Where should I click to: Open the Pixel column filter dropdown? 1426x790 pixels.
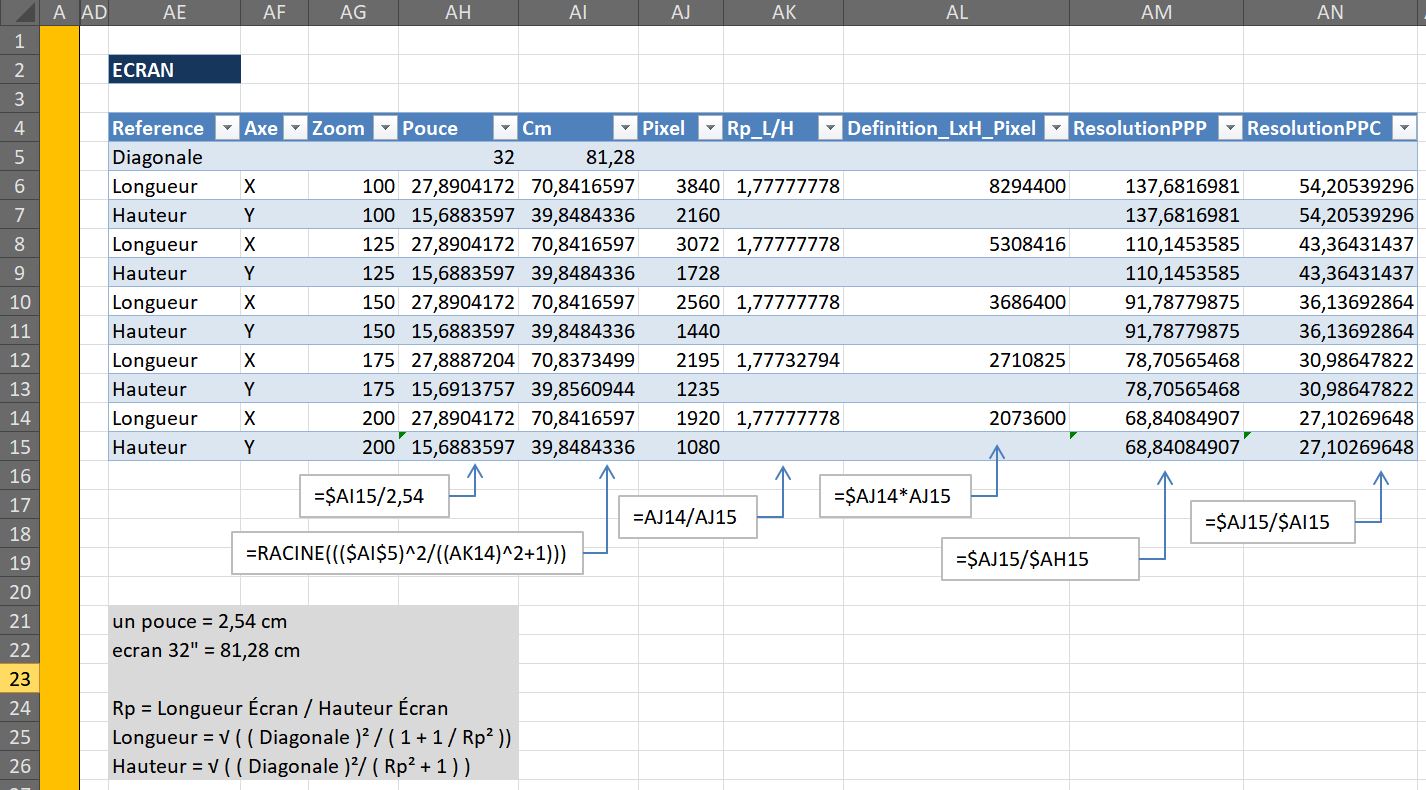point(709,128)
